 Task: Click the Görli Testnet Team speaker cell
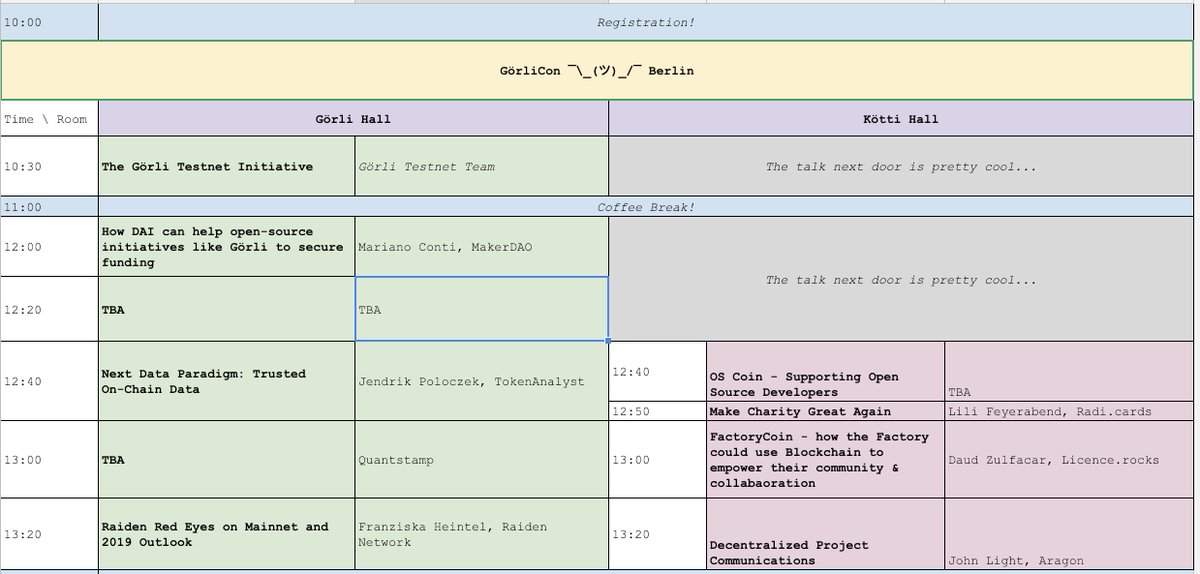tap(481, 166)
